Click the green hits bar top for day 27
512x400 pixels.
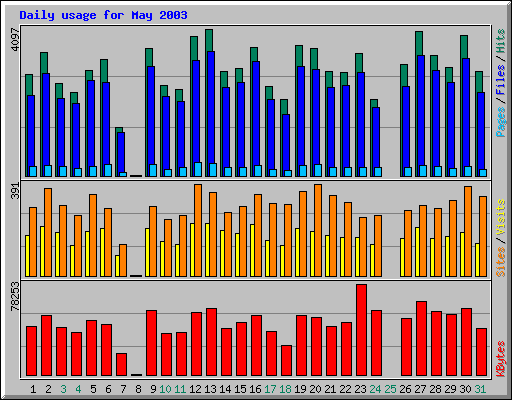pos(419,43)
